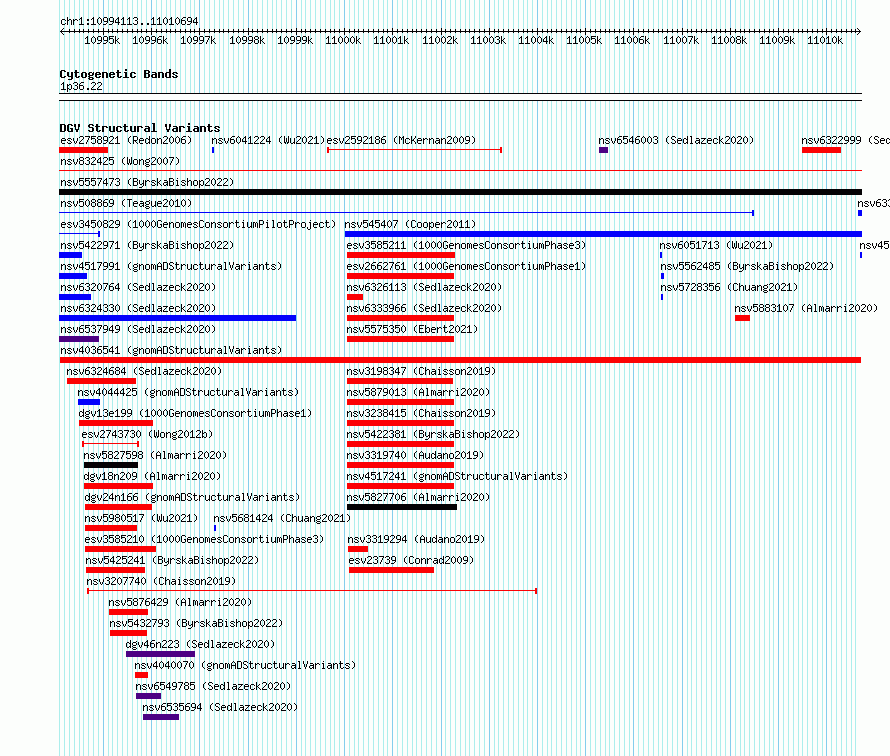Open esv3585211 (1000GenomesConsortiumPhase3) variant
This screenshot has width=890, height=756.
point(466,245)
